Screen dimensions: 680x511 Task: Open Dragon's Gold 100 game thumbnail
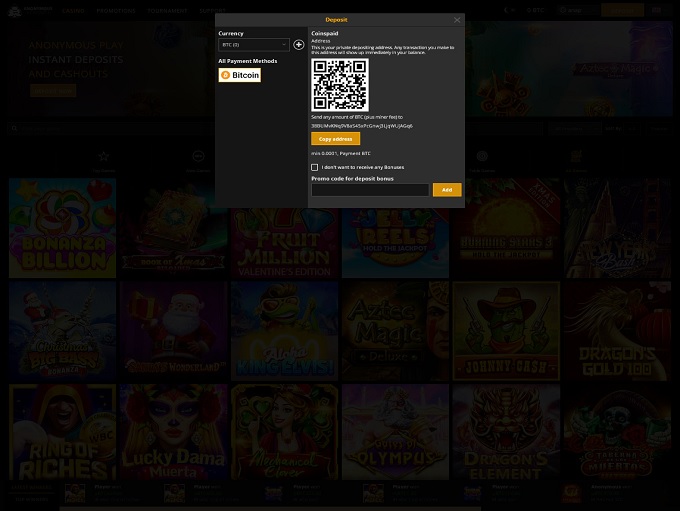click(618, 331)
